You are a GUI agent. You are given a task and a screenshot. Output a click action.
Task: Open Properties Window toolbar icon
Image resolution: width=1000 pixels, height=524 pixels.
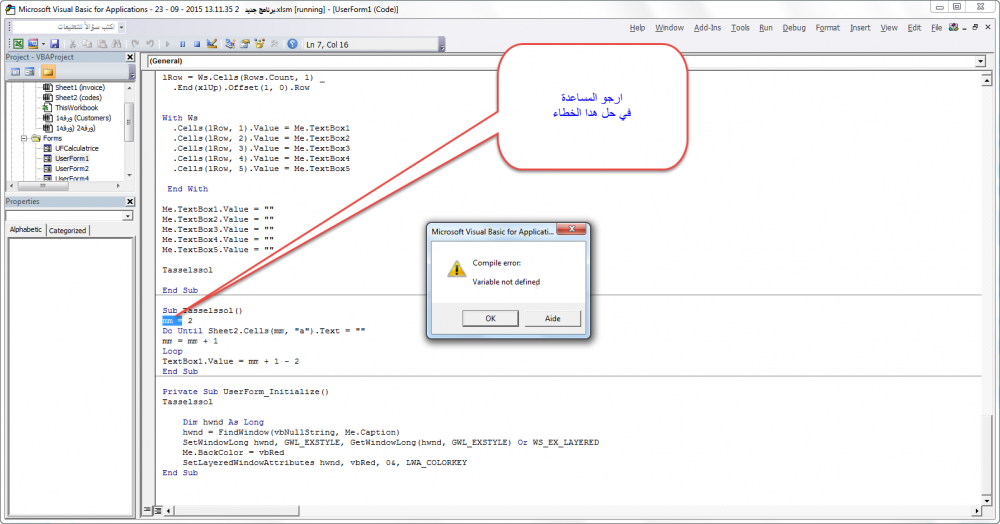(x=245, y=44)
